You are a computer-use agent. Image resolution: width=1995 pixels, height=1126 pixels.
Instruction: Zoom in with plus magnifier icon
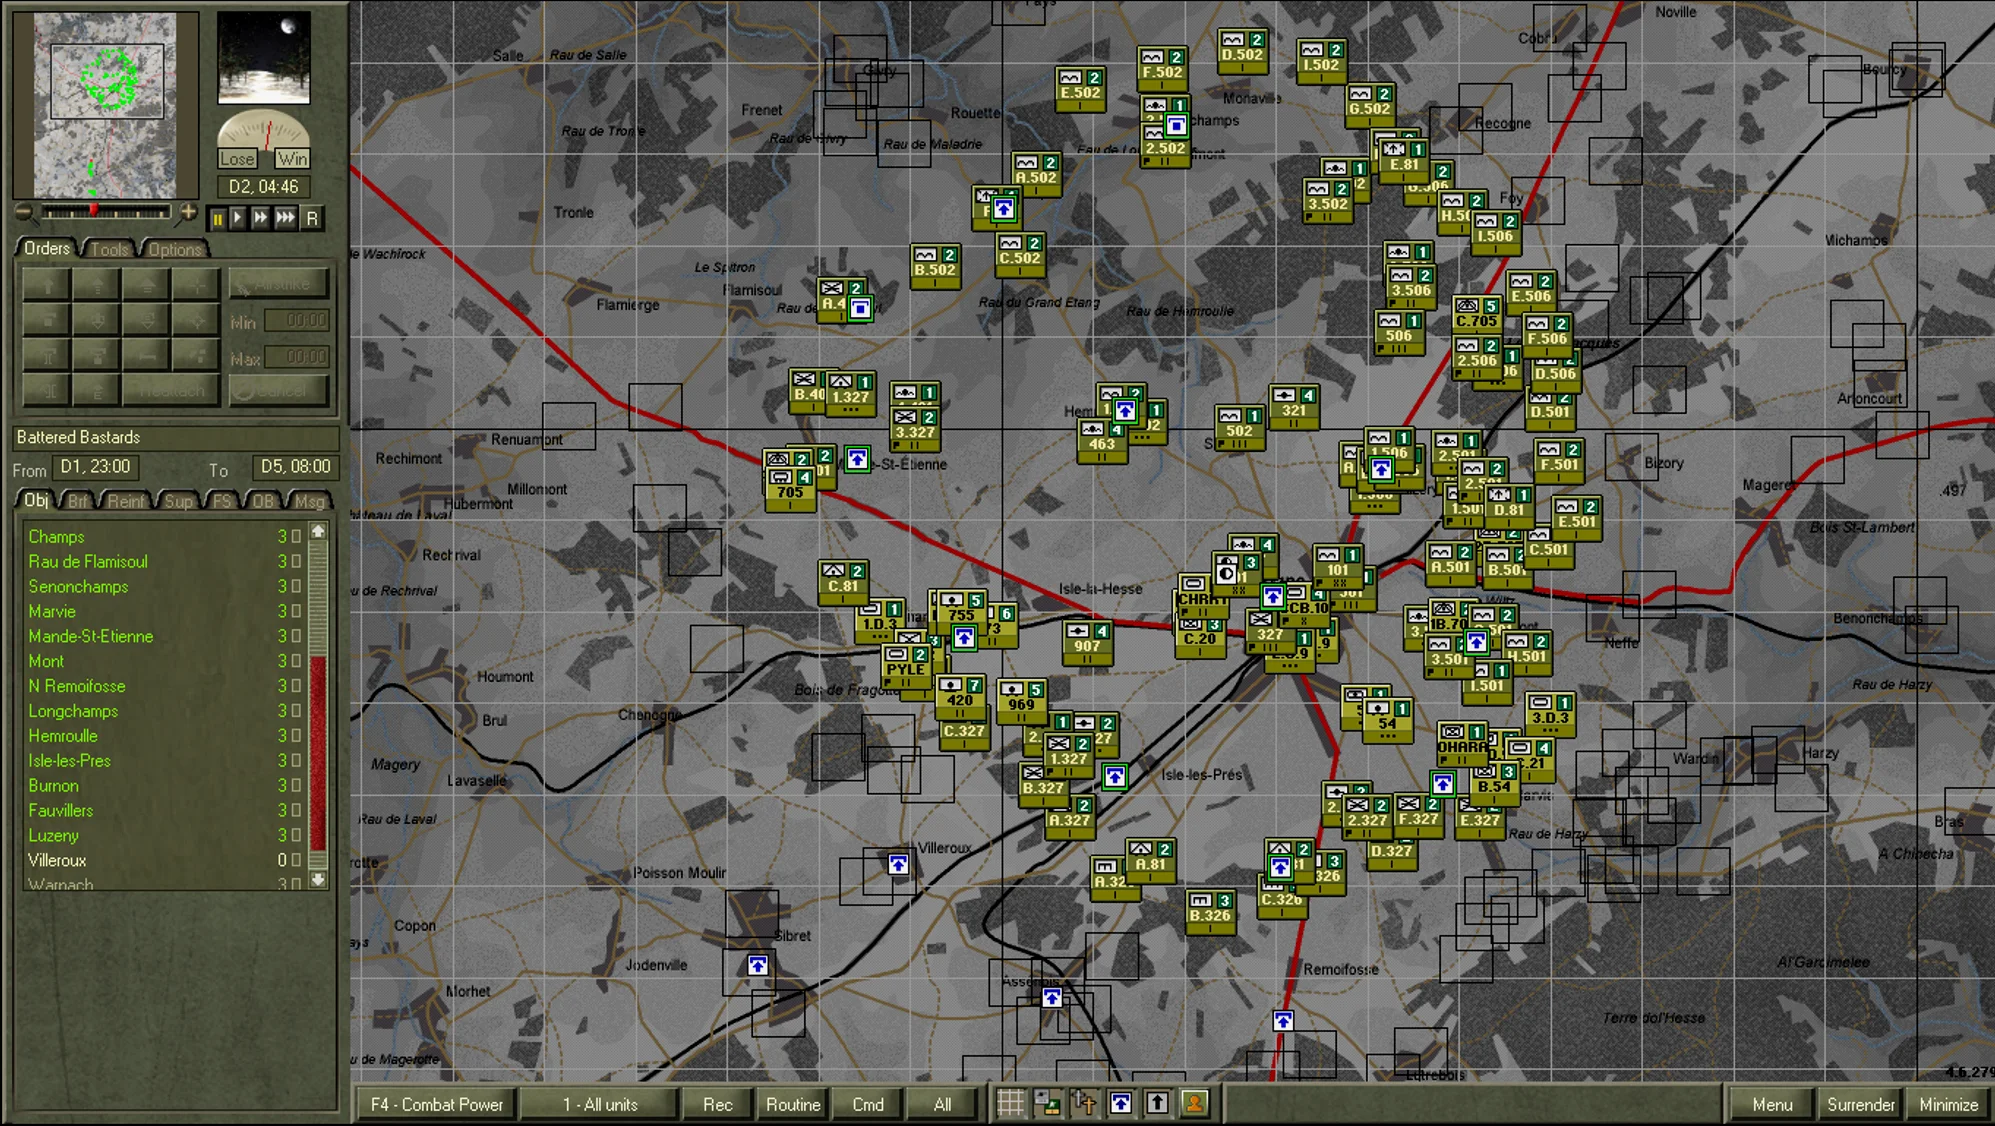(x=188, y=212)
